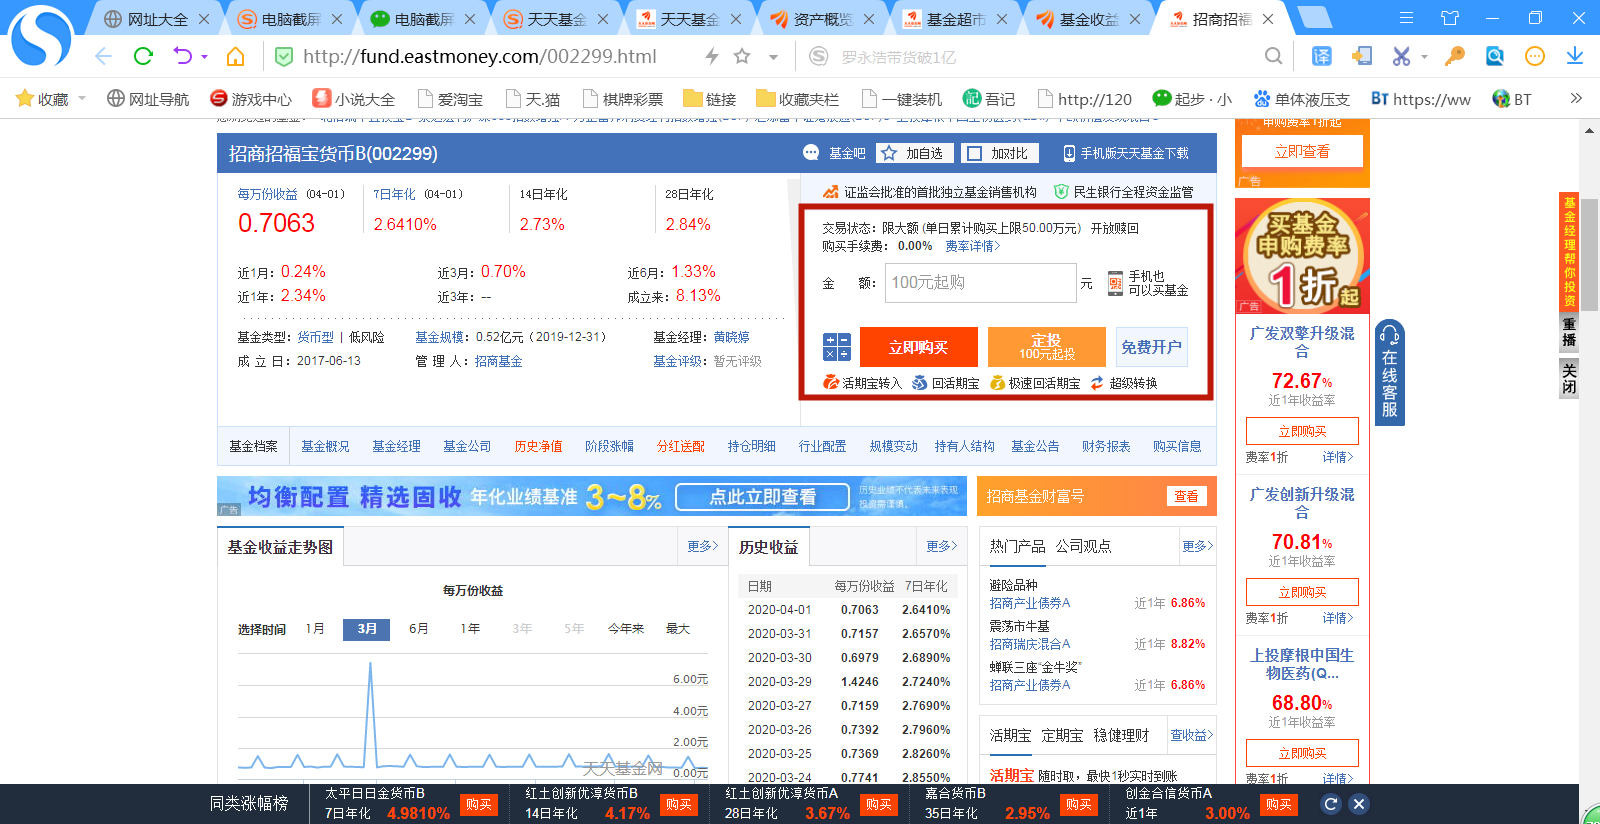Open the dropdown arrow next to undo icon
This screenshot has width=1600, height=824.
pos(204,57)
